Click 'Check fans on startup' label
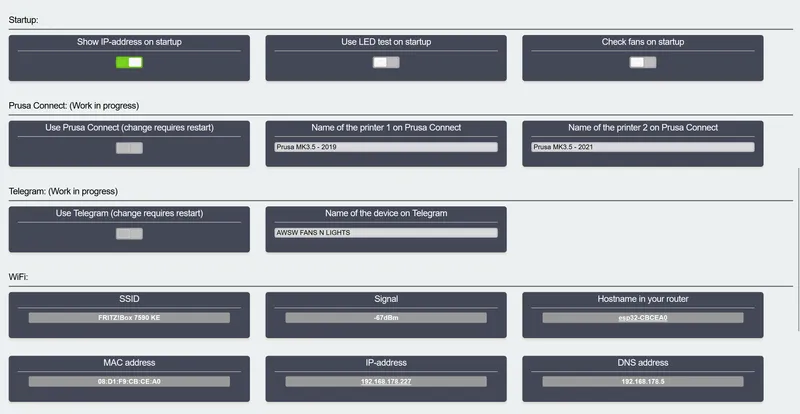The width and height of the screenshot is (800, 414). click(642, 42)
